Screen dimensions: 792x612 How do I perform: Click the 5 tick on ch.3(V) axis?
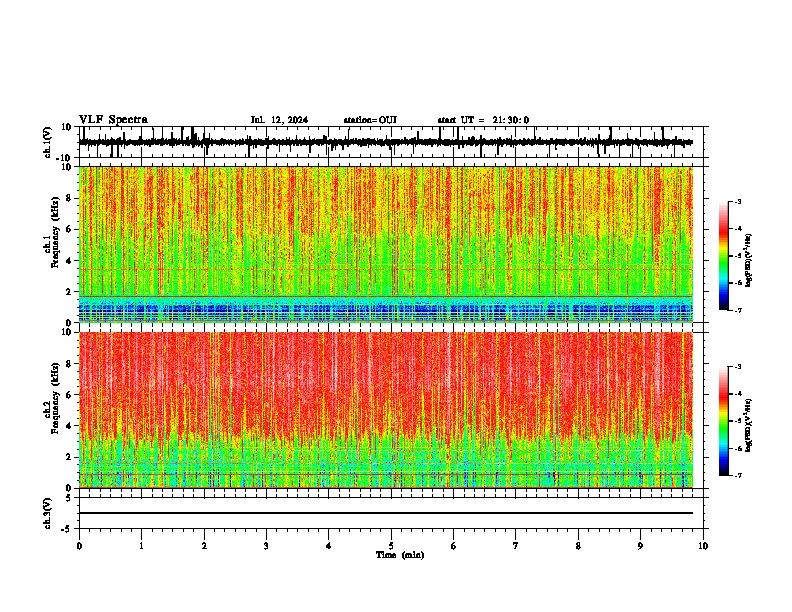[69, 497]
